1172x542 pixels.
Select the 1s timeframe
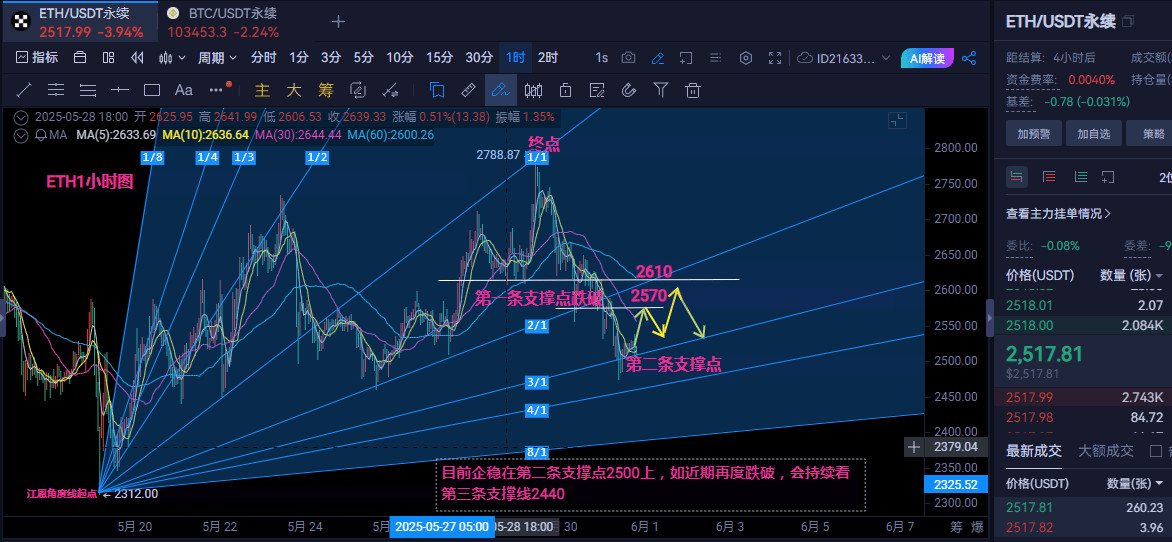pyautogui.click(x=602, y=58)
